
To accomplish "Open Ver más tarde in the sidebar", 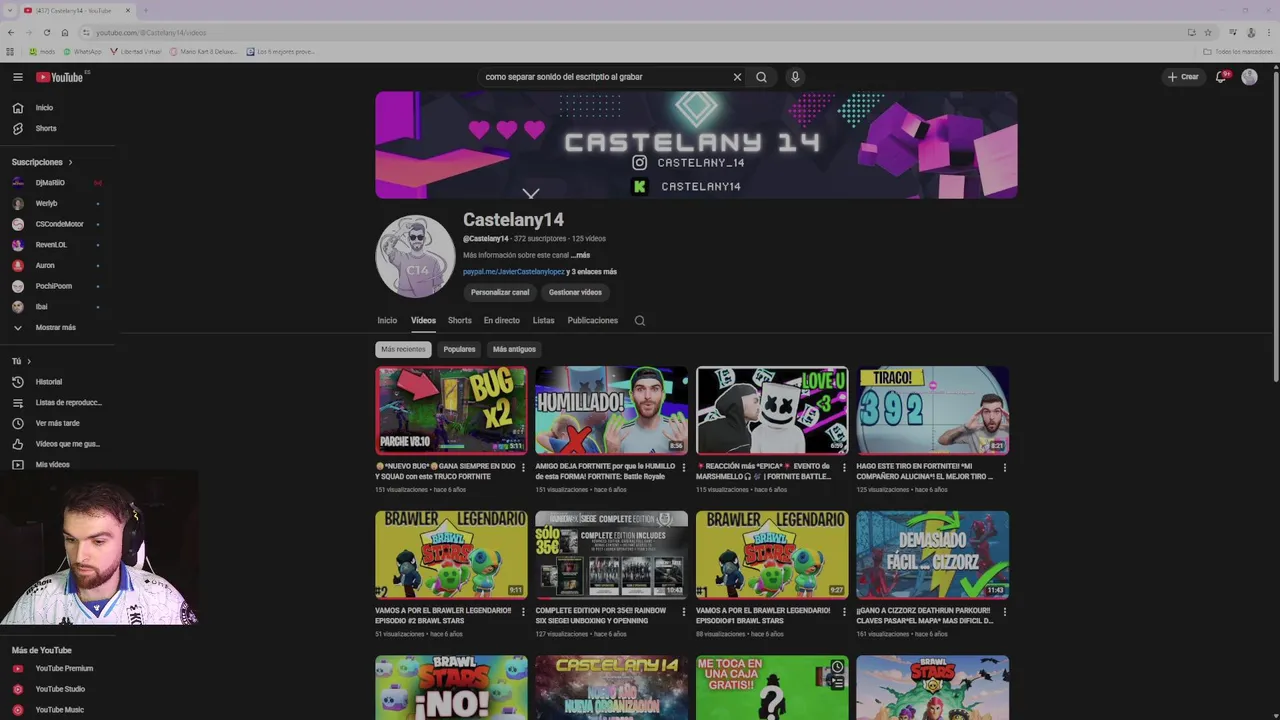I will point(58,423).
